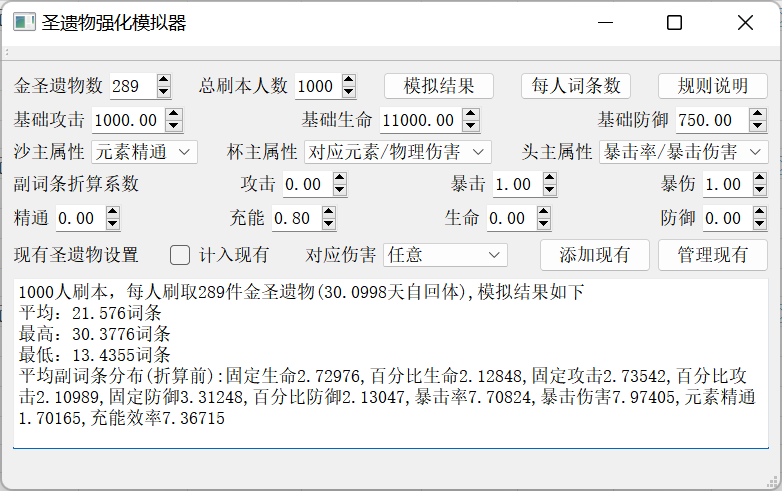Screen dimensions: 782x491
Task: Decrease 基础防御 with down arrow
Action: coord(758,126)
